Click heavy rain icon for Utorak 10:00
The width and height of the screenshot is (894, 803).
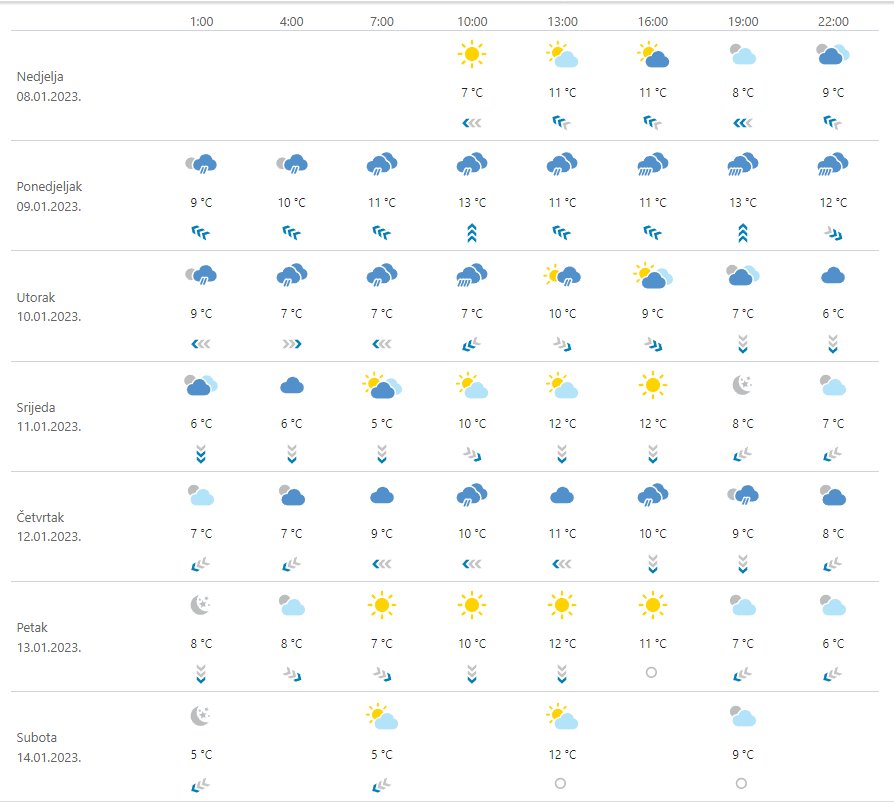coord(471,275)
